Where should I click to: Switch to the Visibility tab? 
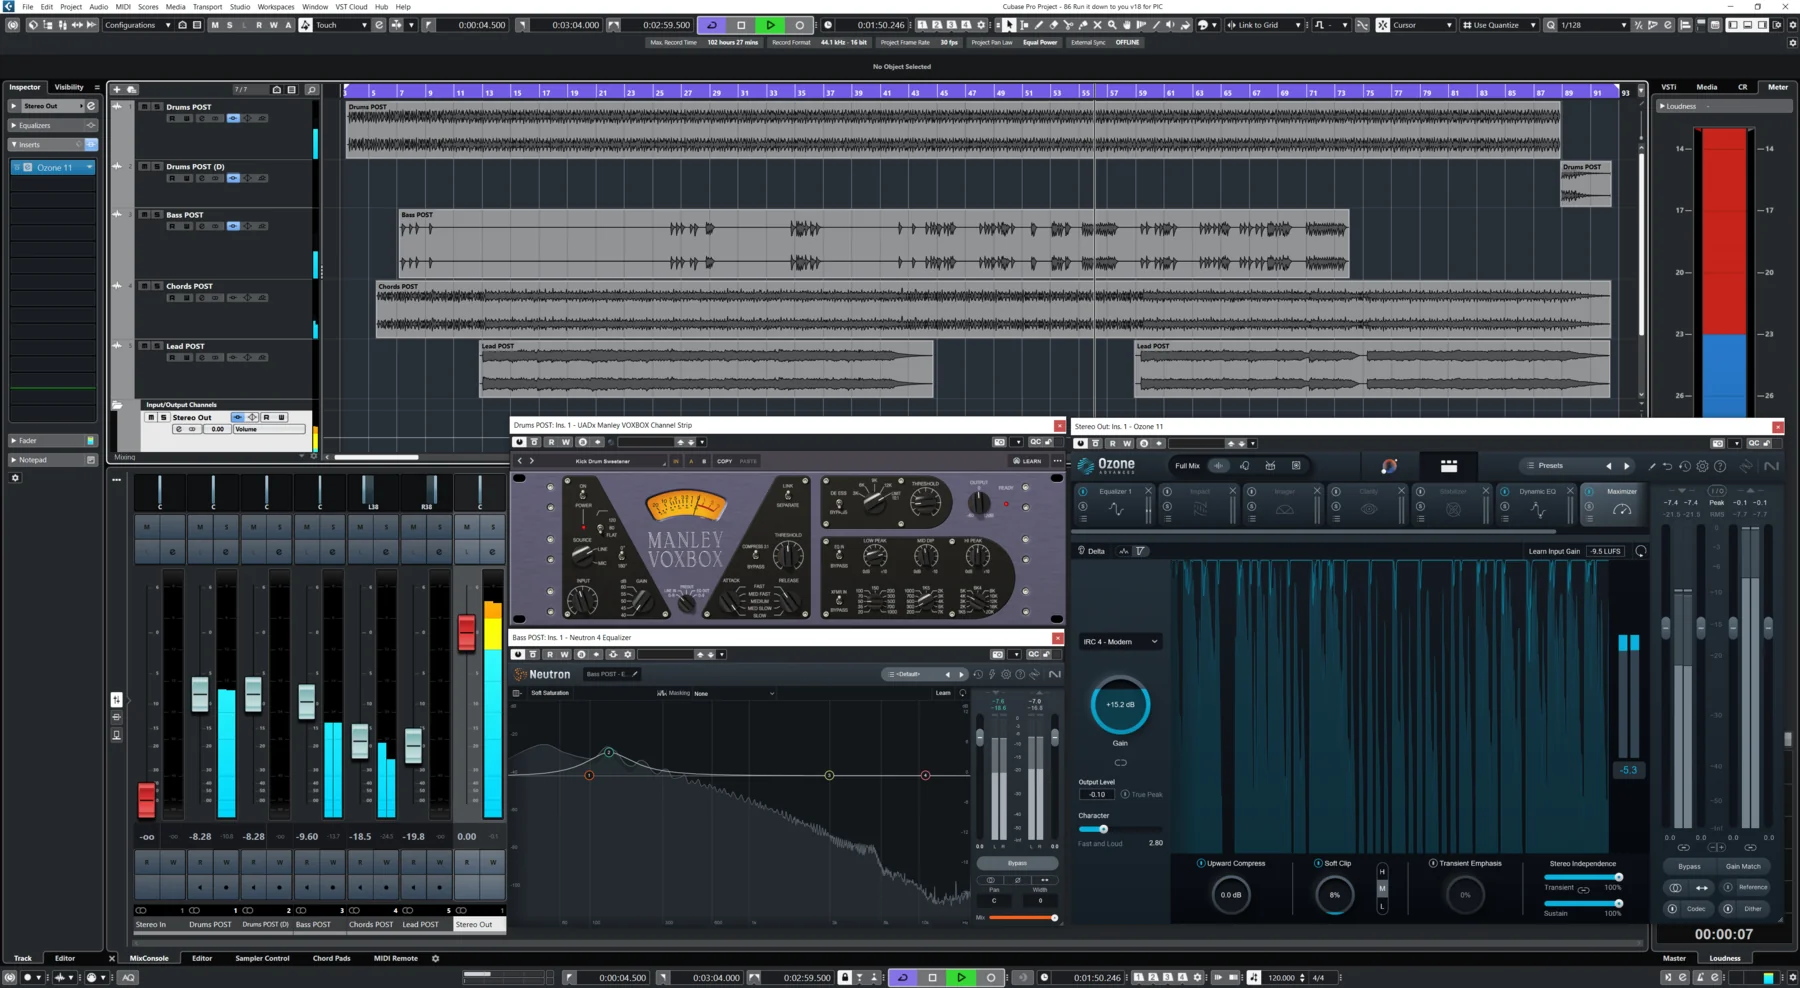(x=69, y=87)
